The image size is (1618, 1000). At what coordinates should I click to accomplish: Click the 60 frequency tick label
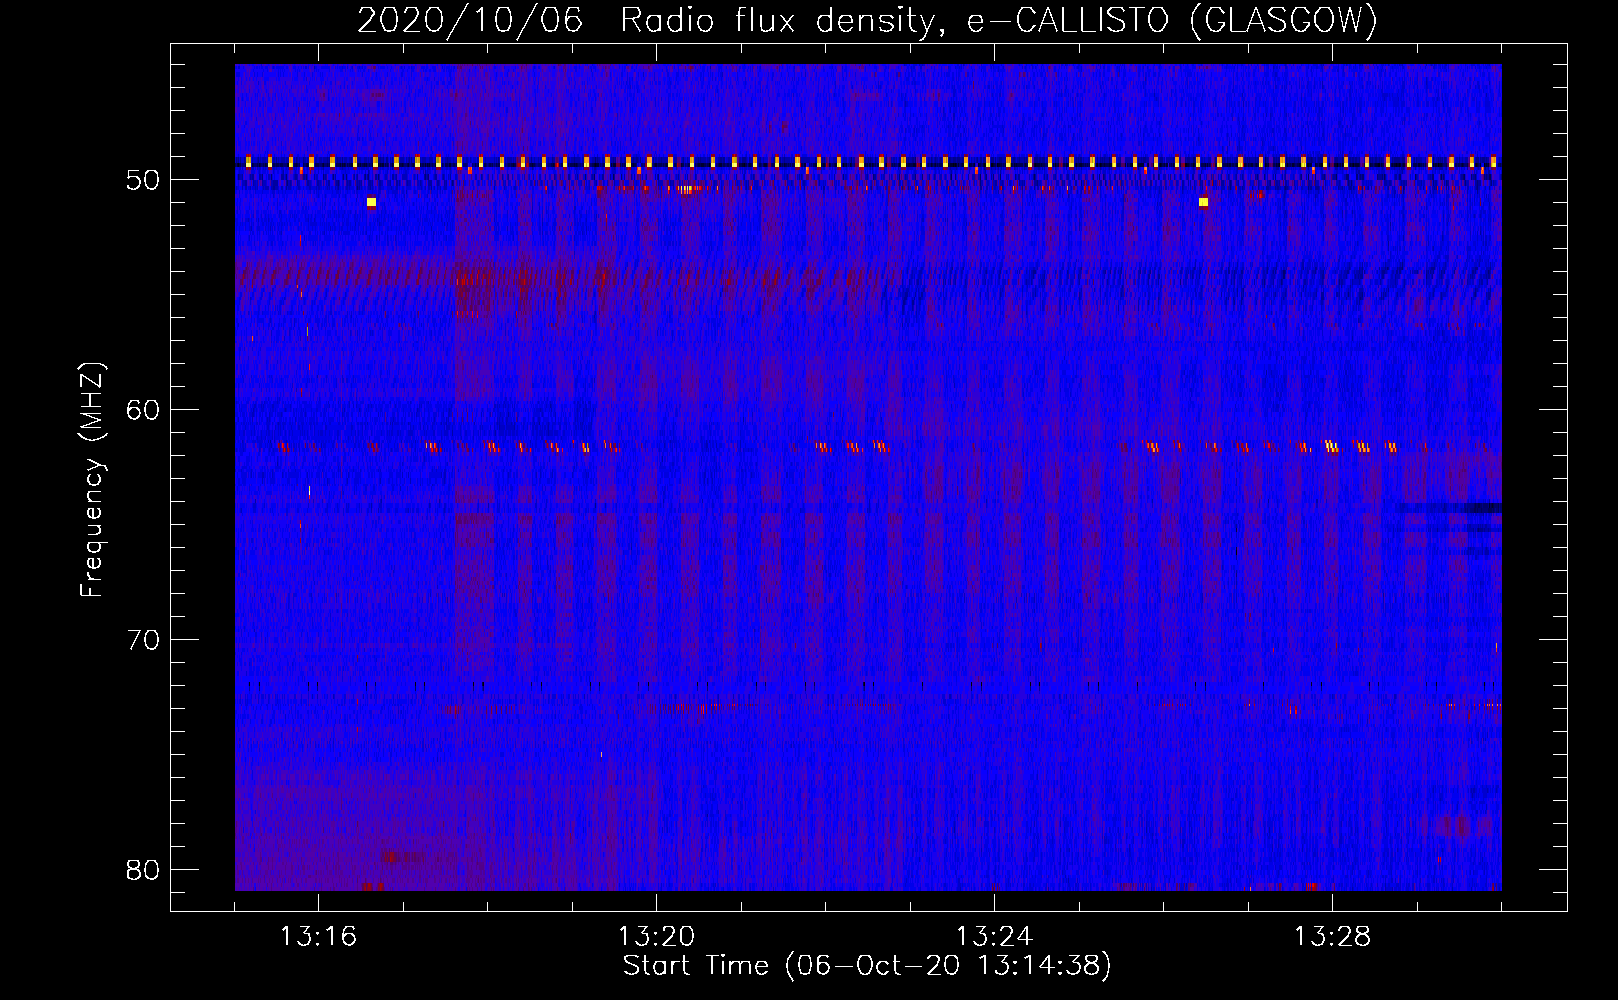pyautogui.click(x=143, y=410)
